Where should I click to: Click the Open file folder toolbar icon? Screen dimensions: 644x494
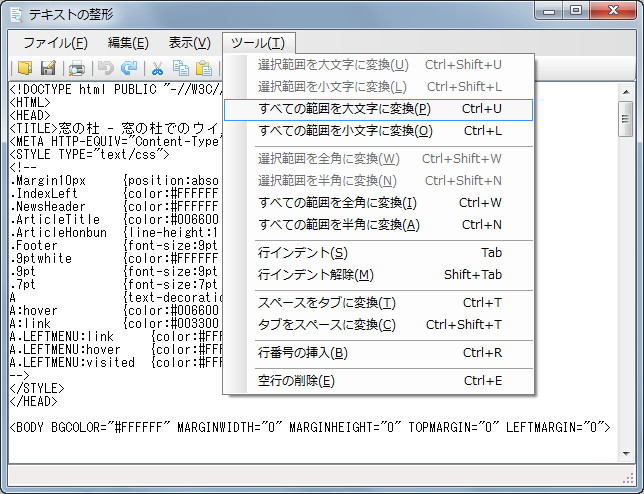click(x=25, y=68)
